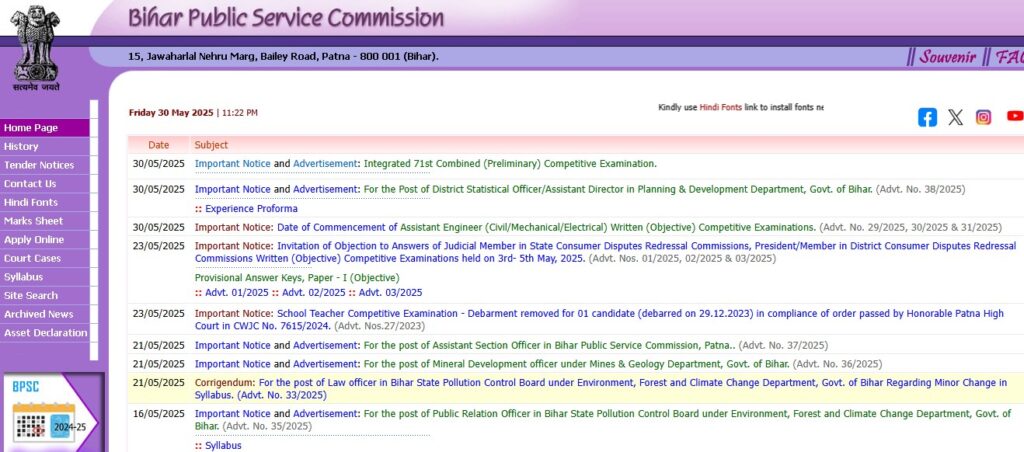Viewport: 1024px width, 452px height.
Task: Open the BPSC 2024-25 calendar banner
Action: click(52, 413)
